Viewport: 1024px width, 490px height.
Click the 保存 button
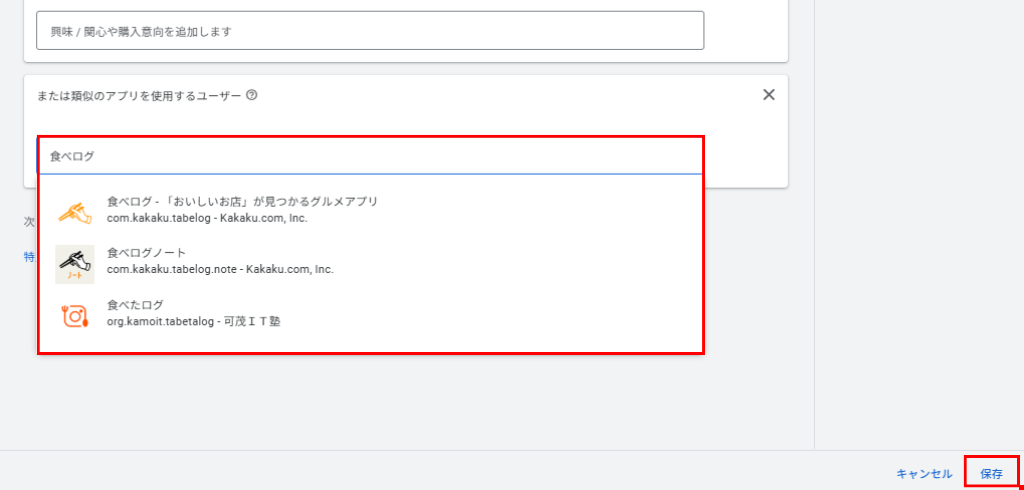coord(991,474)
